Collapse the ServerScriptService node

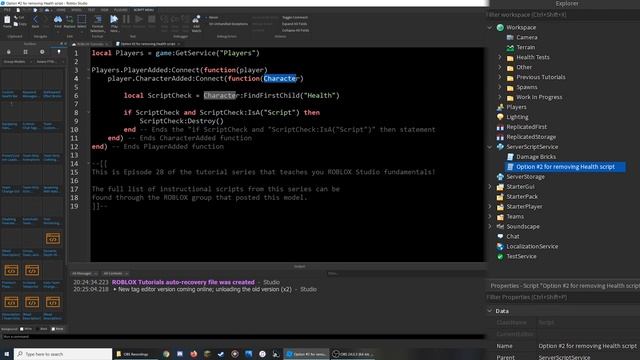click(490, 147)
